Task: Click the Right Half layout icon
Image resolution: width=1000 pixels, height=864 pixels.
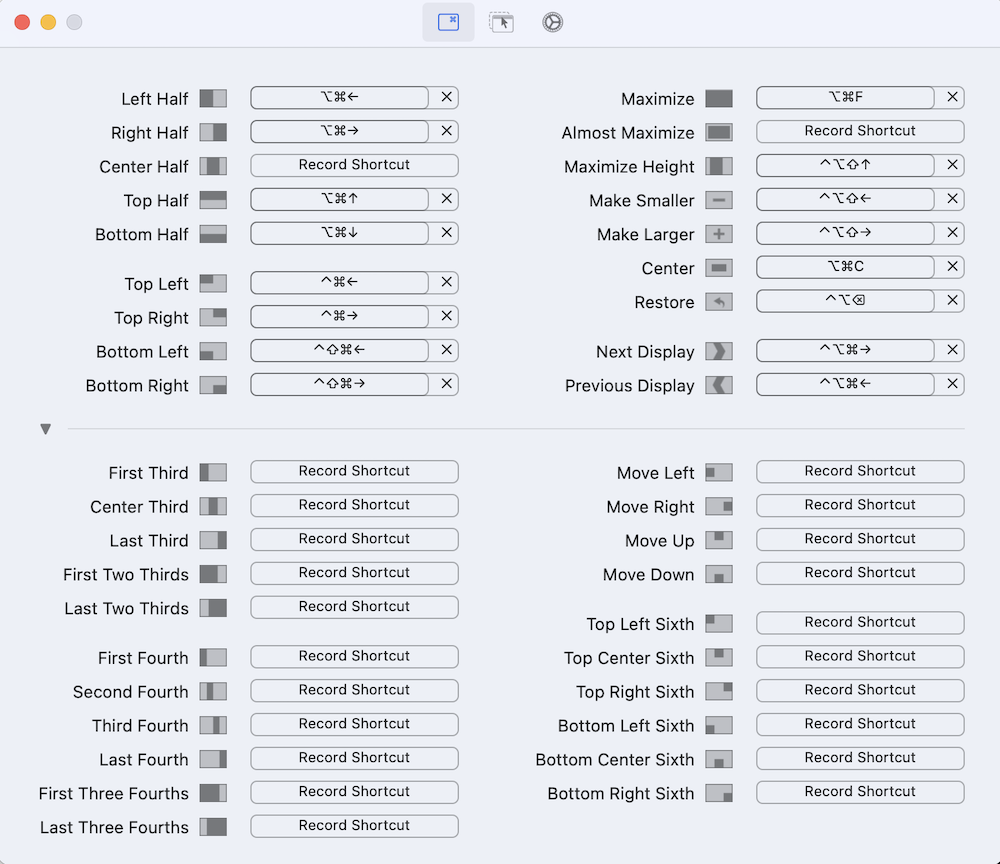Action: pos(213,132)
